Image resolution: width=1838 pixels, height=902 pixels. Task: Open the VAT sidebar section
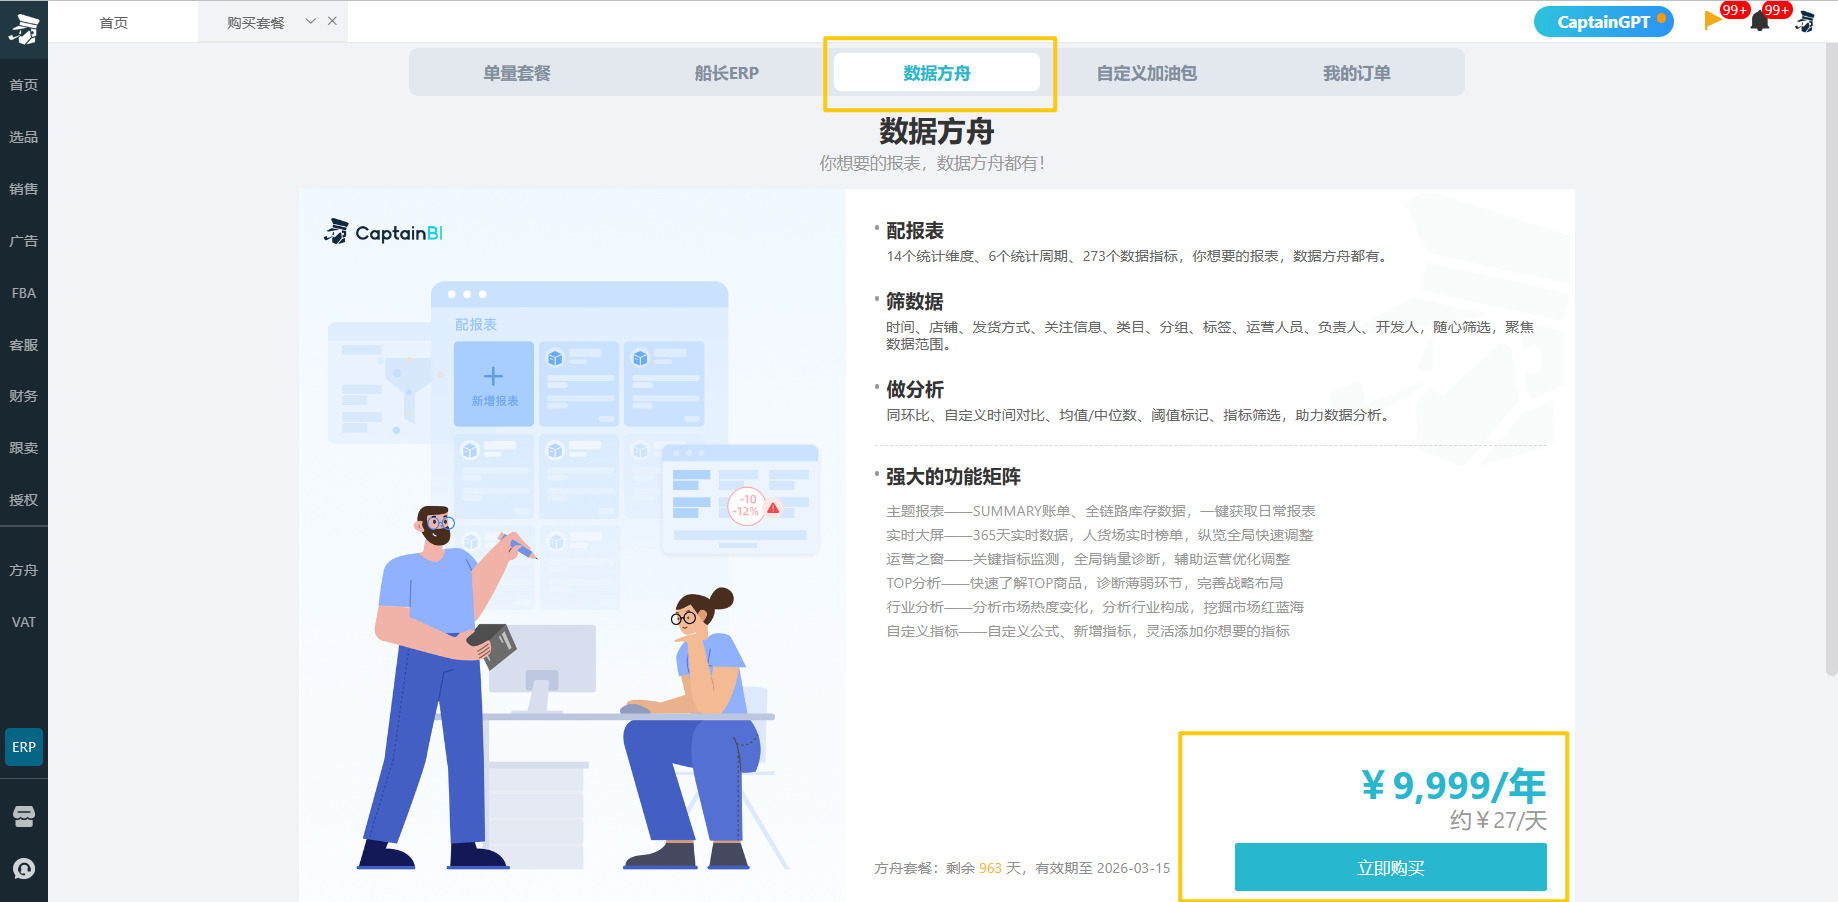pos(24,622)
